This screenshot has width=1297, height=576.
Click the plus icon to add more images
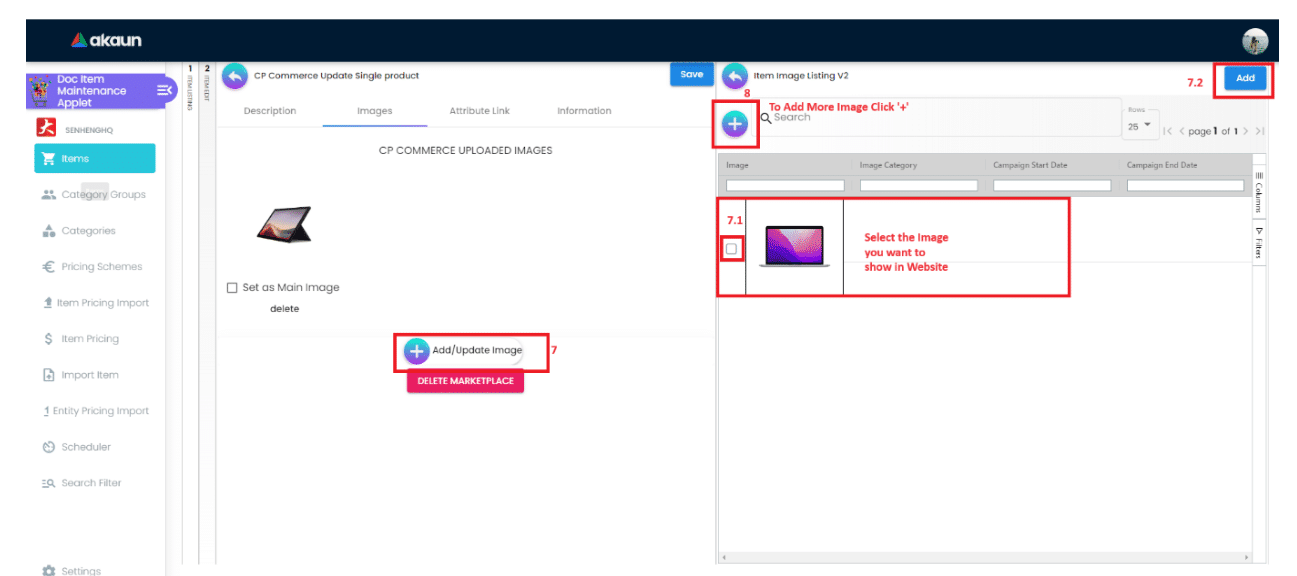(734, 124)
